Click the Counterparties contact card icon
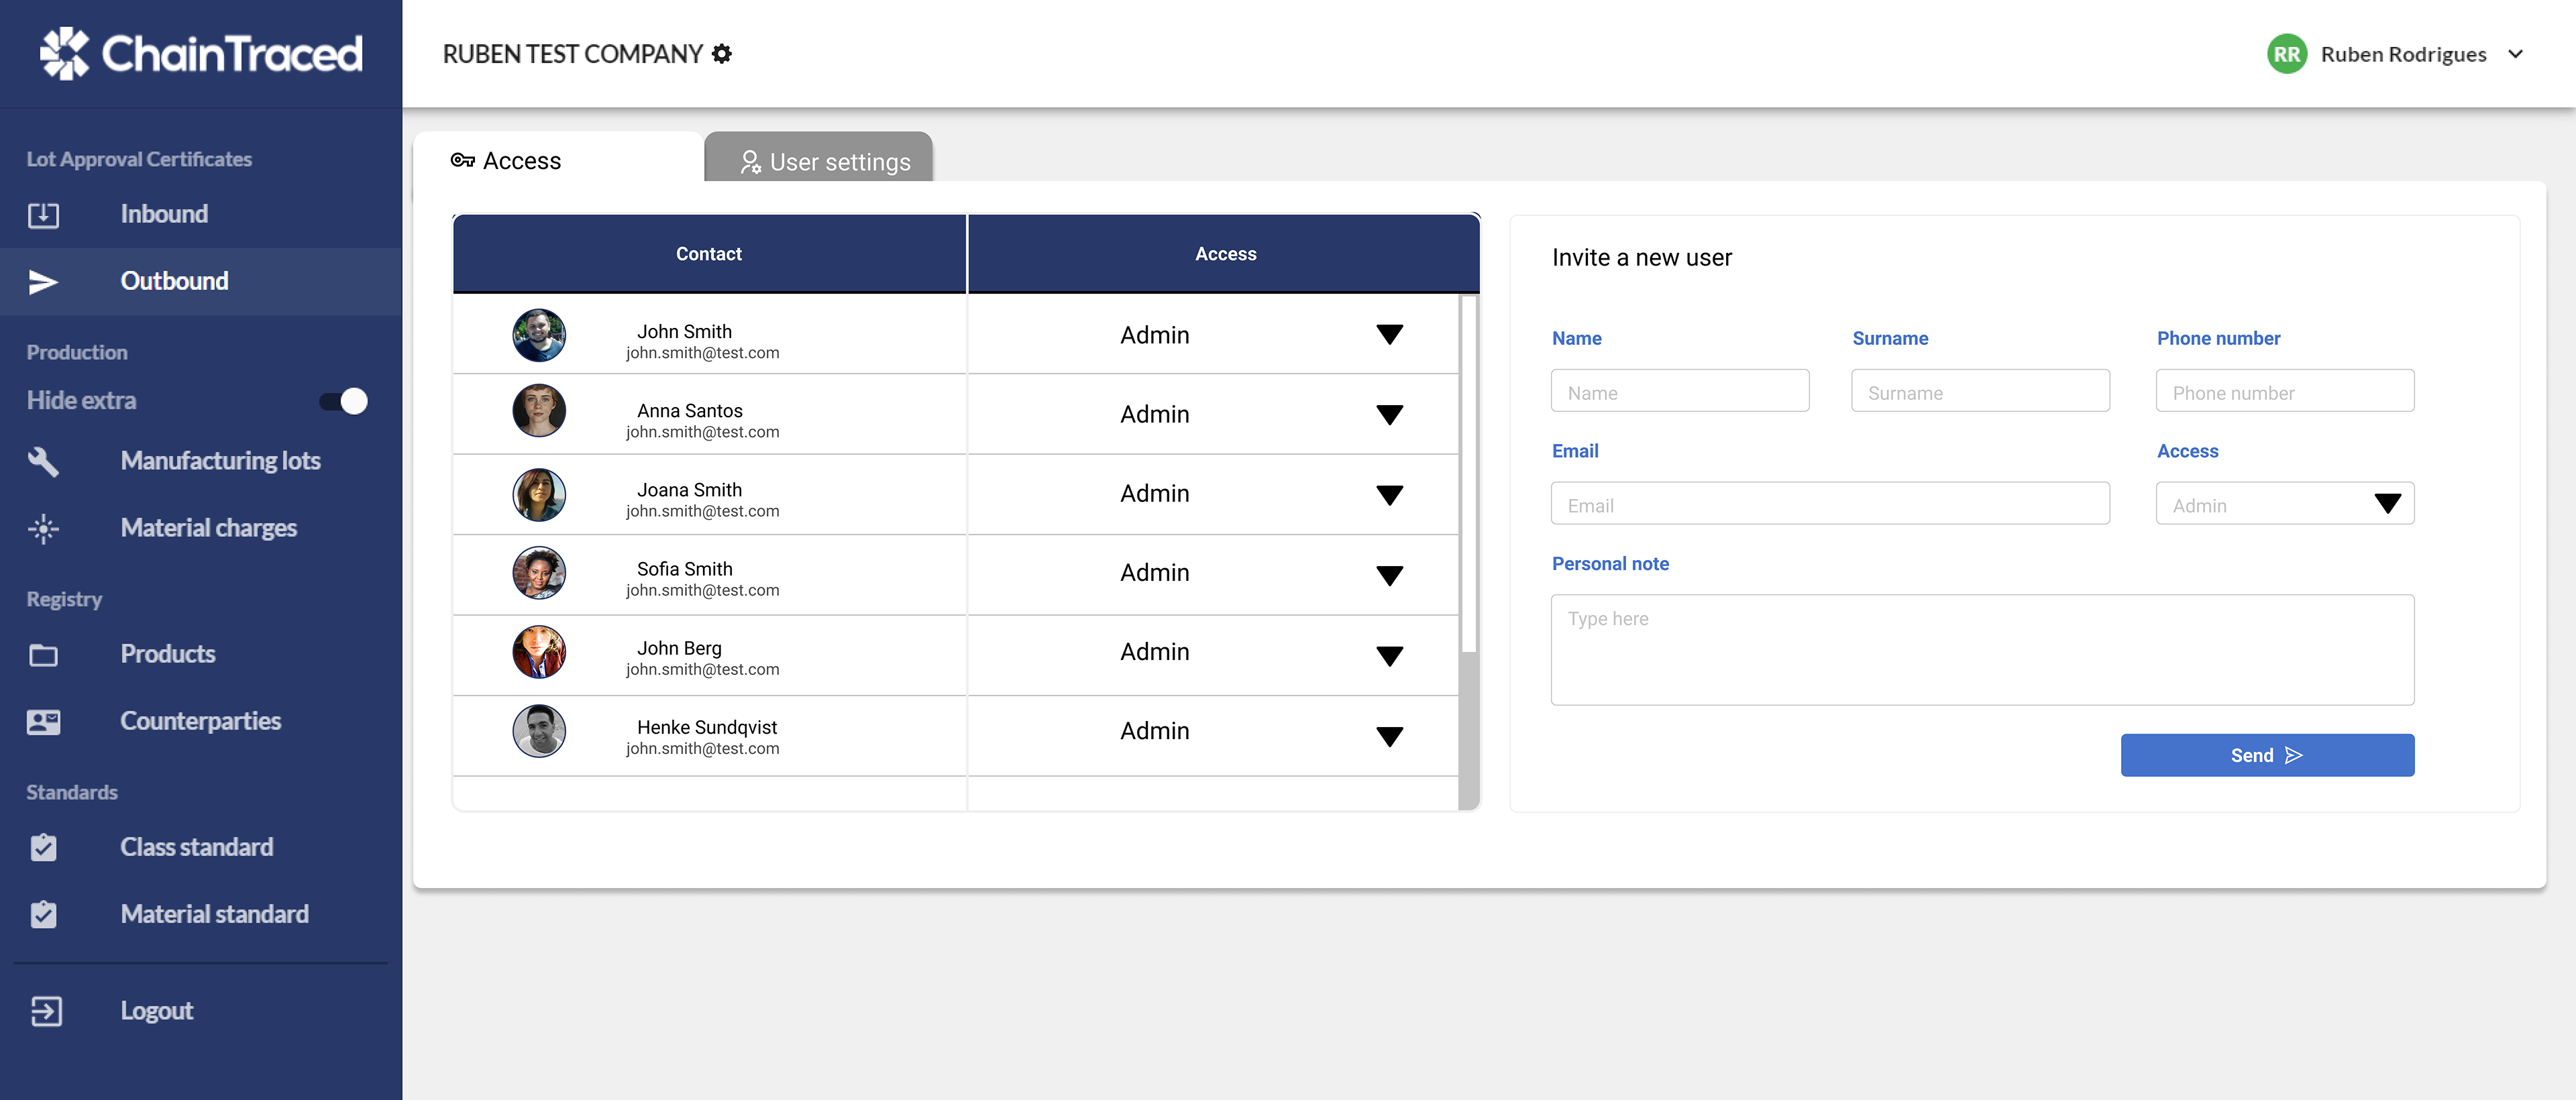The width and height of the screenshot is (2576, 1100). (43, 722)
